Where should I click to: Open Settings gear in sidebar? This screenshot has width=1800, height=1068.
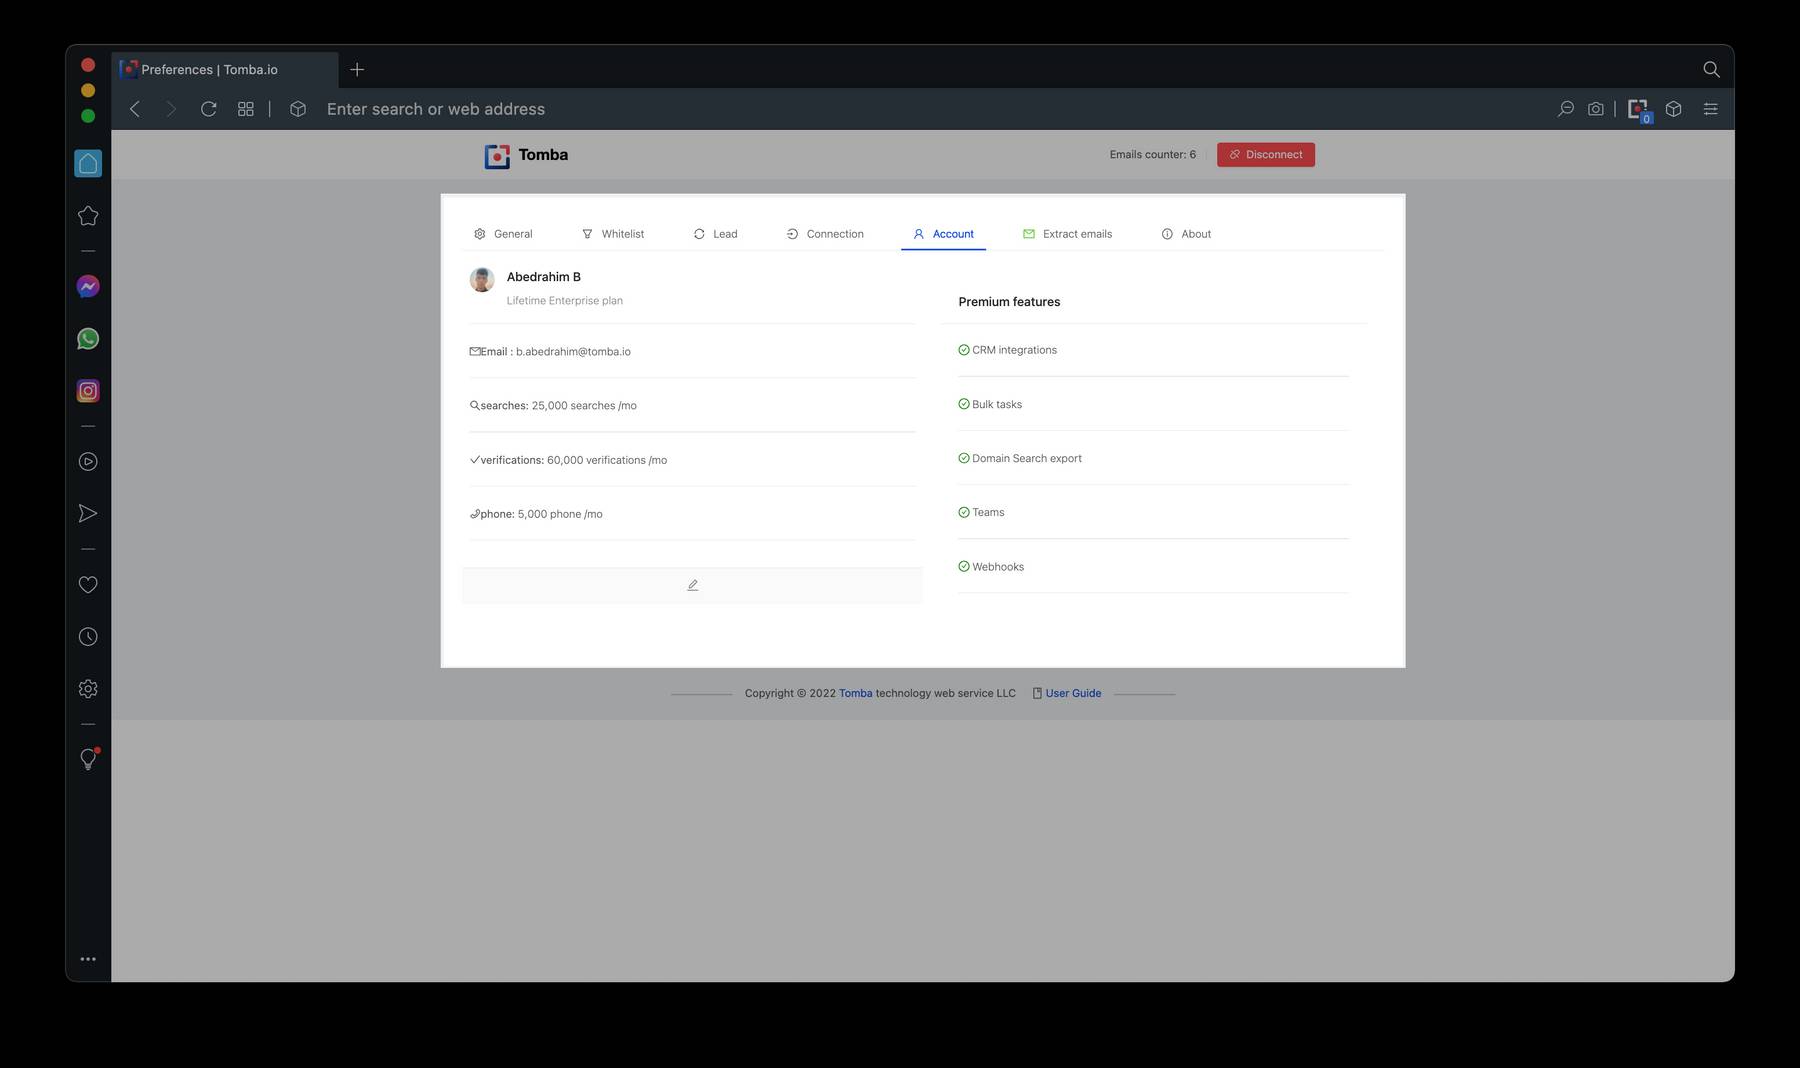(88, 689)
